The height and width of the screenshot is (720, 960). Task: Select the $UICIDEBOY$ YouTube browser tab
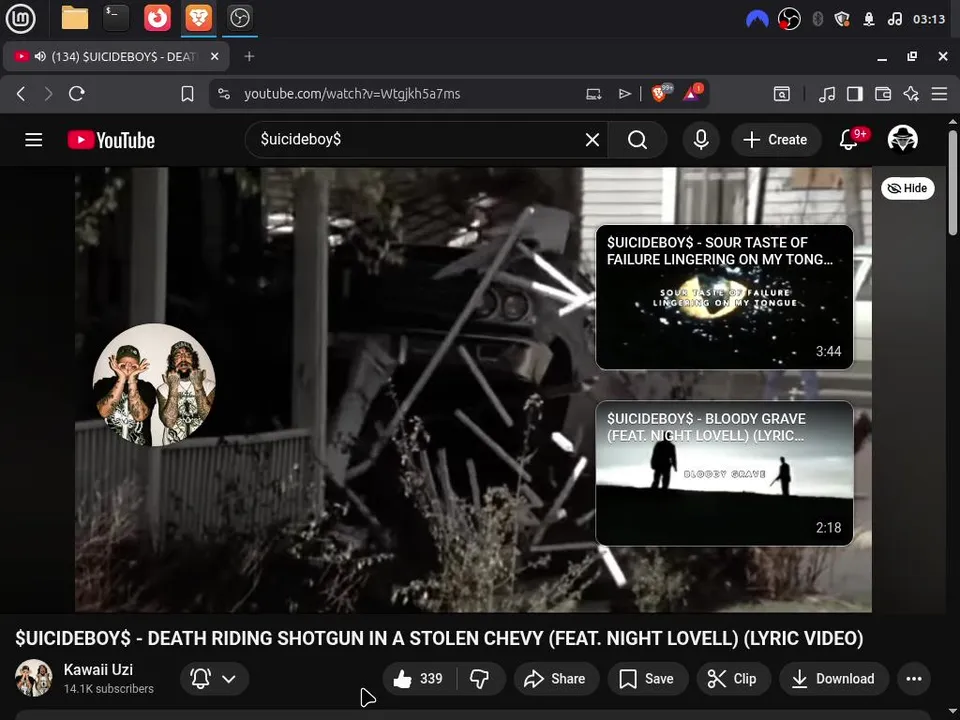tap(116, 56)
